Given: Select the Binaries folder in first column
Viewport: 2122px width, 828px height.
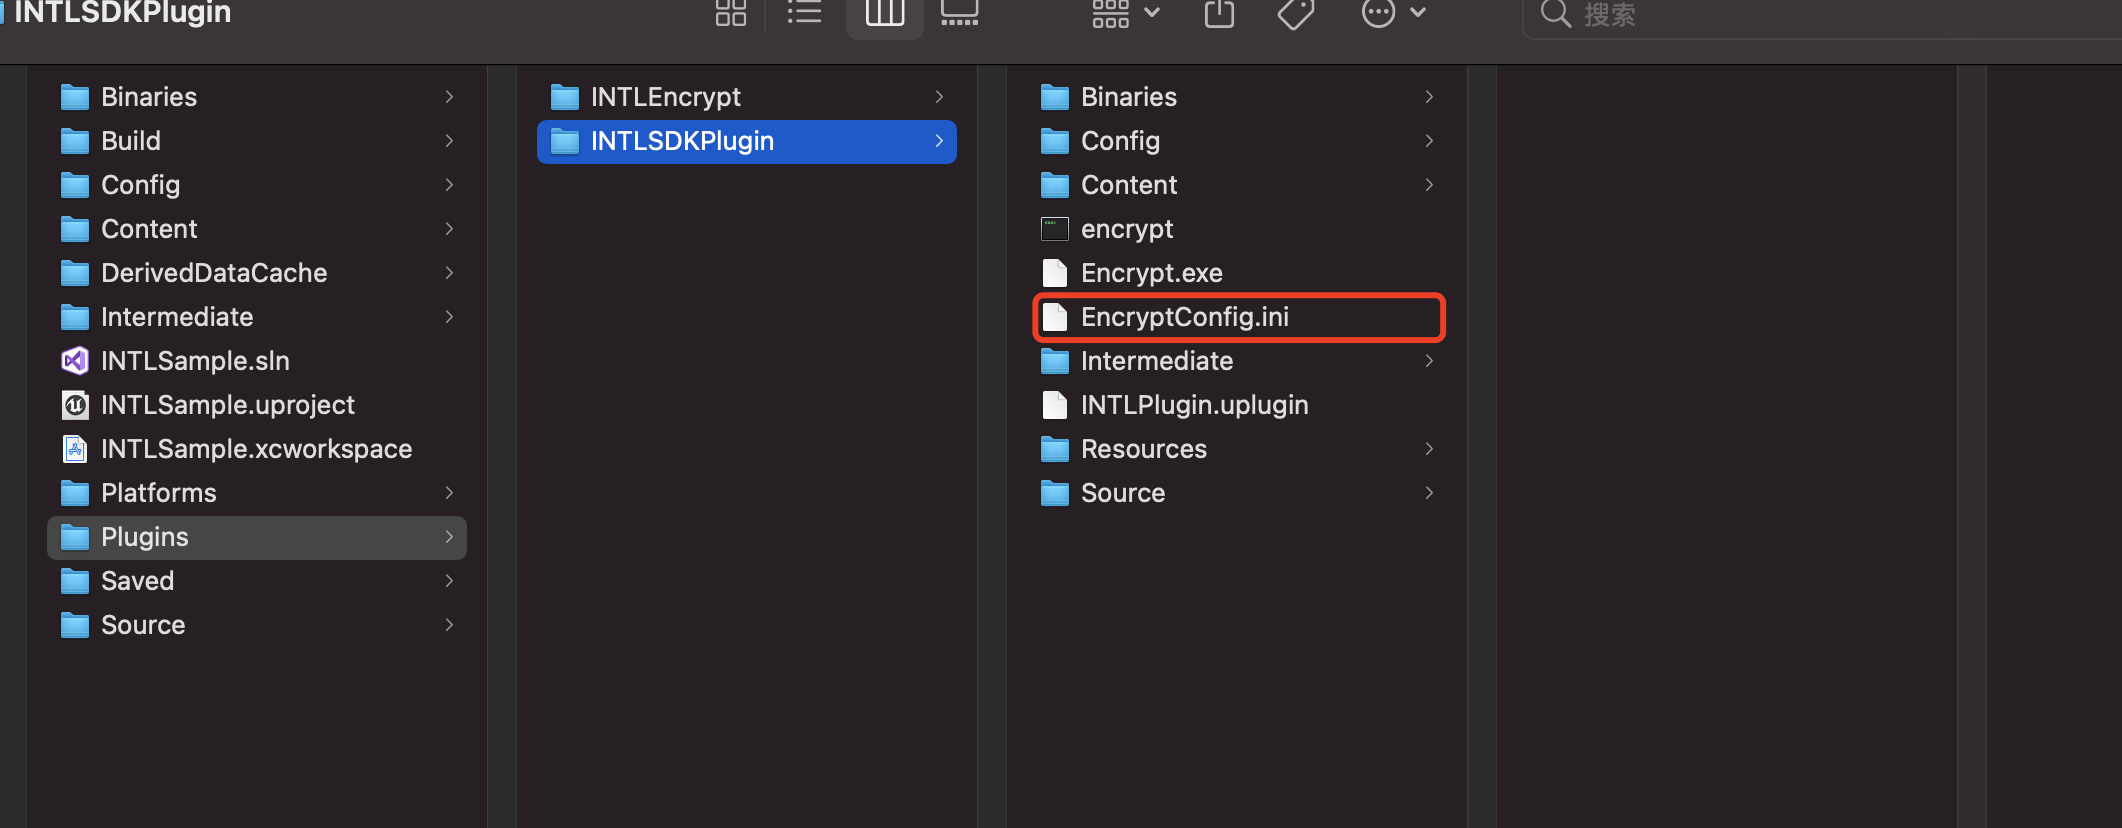Looking at the screenshot, I should coord(257,97).
